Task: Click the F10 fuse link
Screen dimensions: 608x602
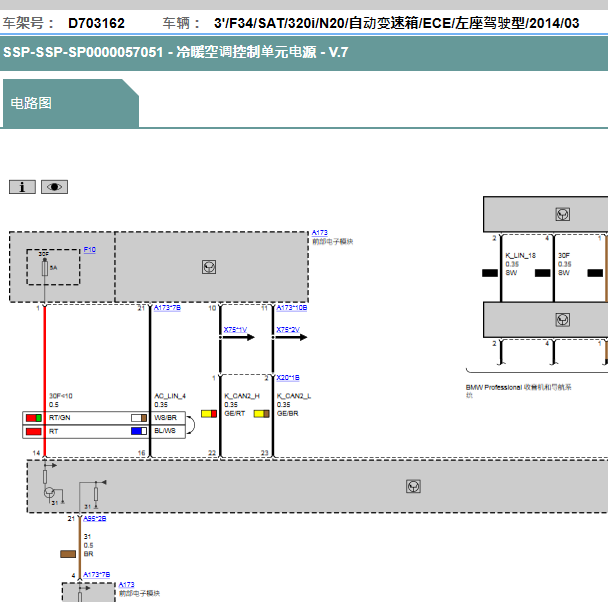Action: click(90, 250)
